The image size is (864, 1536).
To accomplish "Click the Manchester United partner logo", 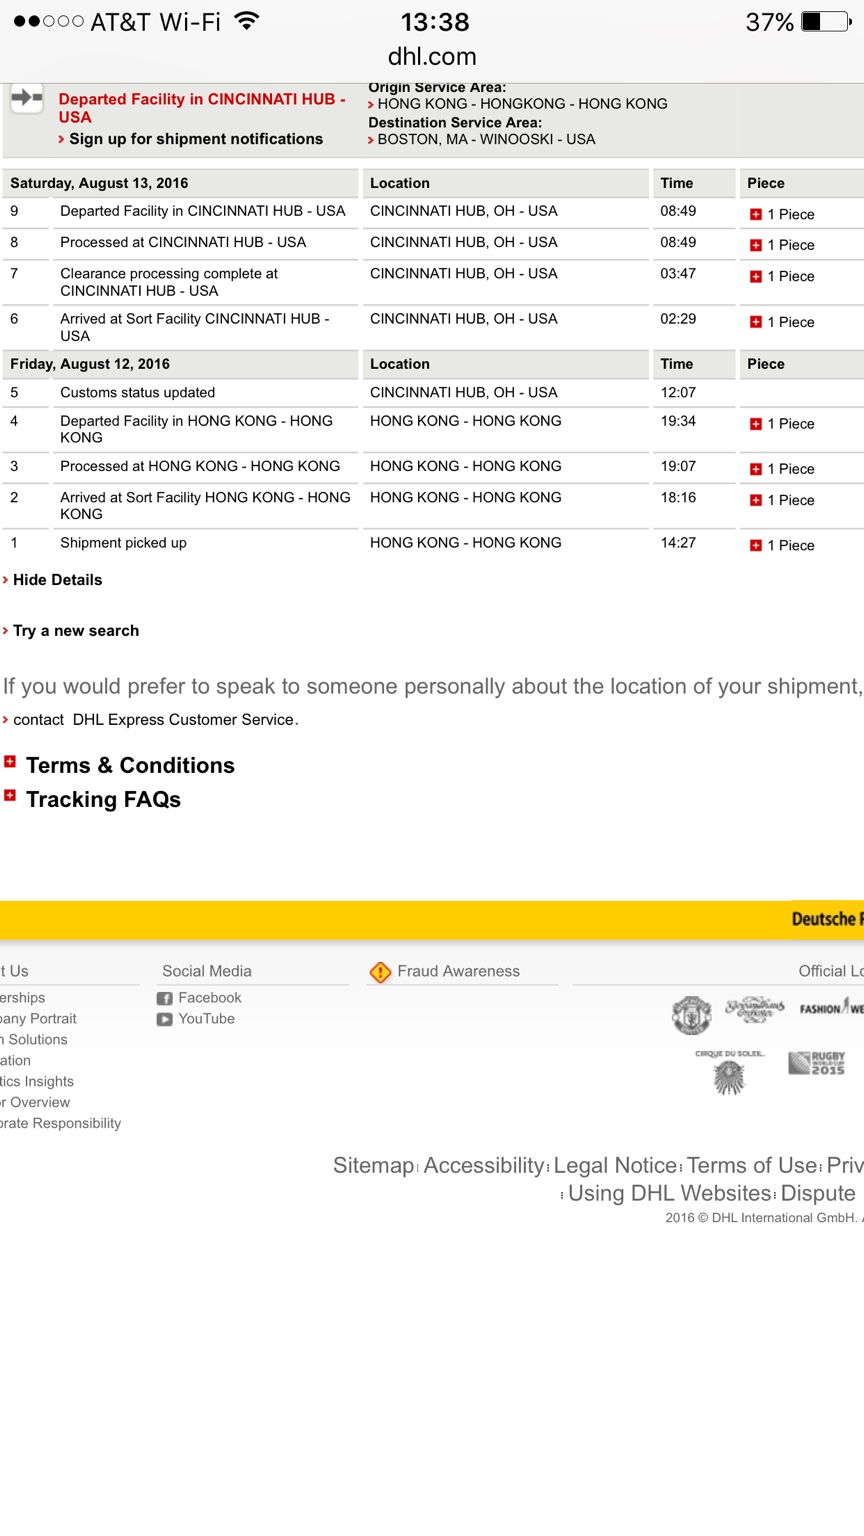I will point(691,1014).
